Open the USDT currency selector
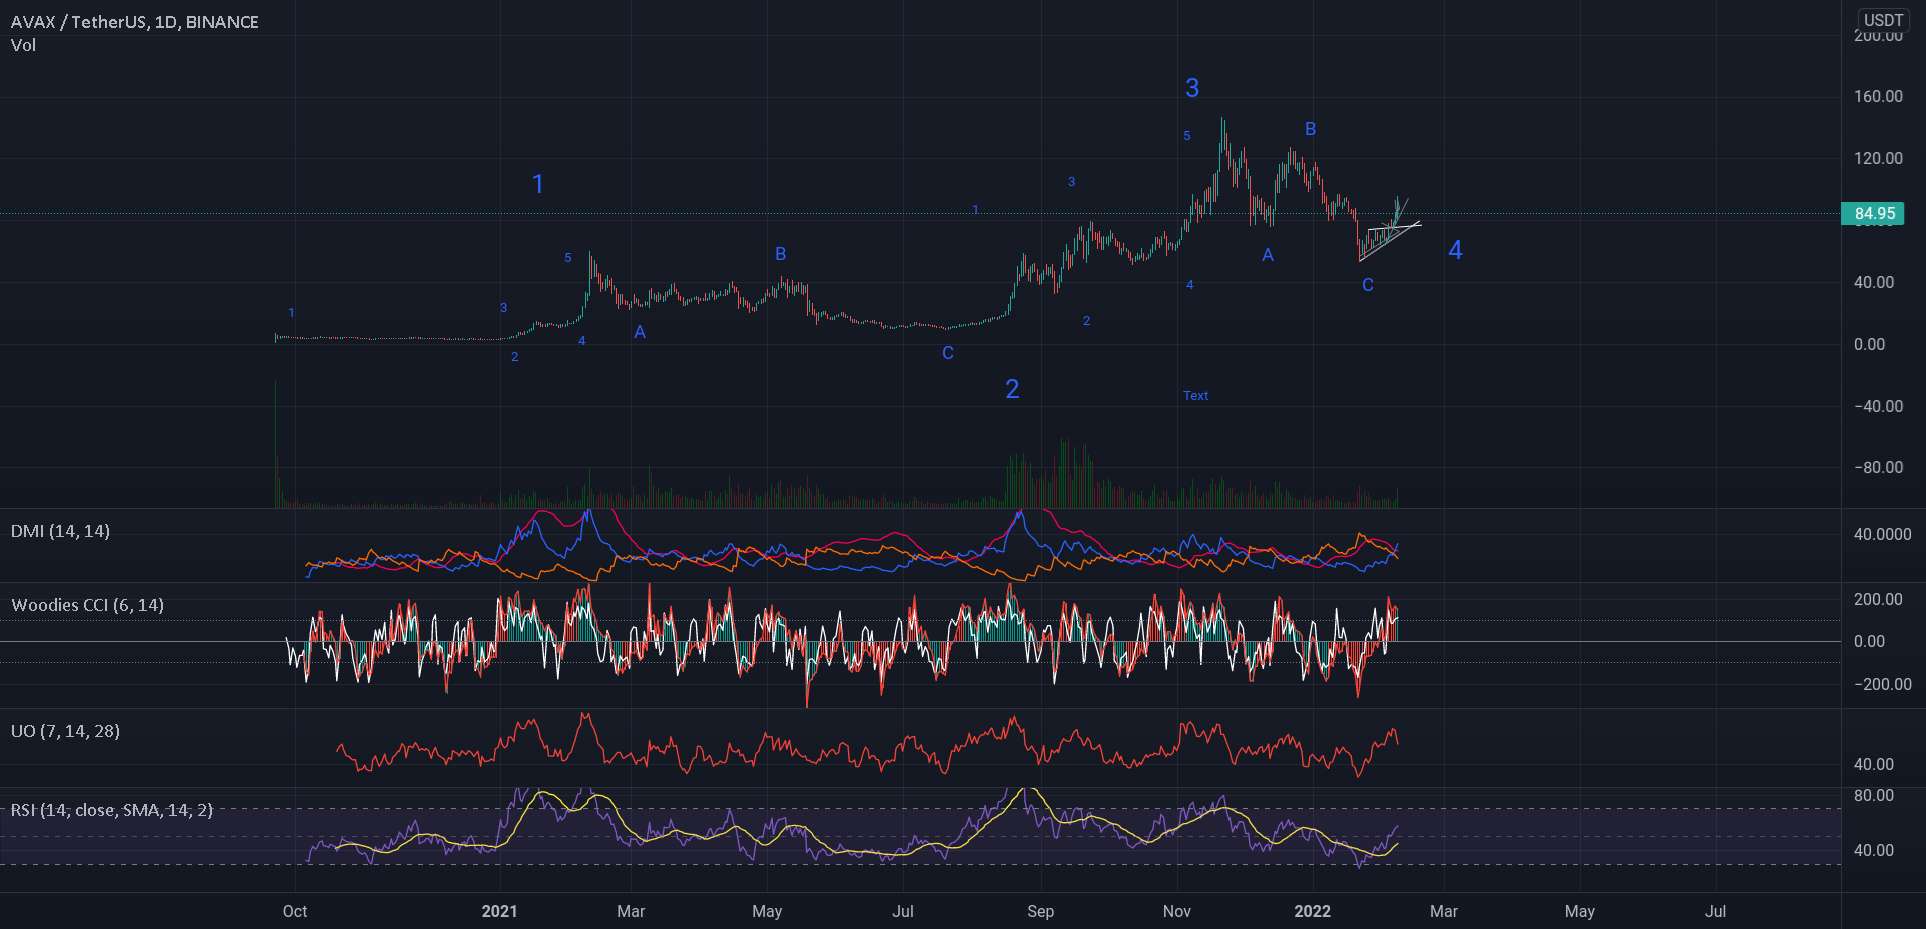This screenshot has width=1926, height=929. click(1883, 20)
